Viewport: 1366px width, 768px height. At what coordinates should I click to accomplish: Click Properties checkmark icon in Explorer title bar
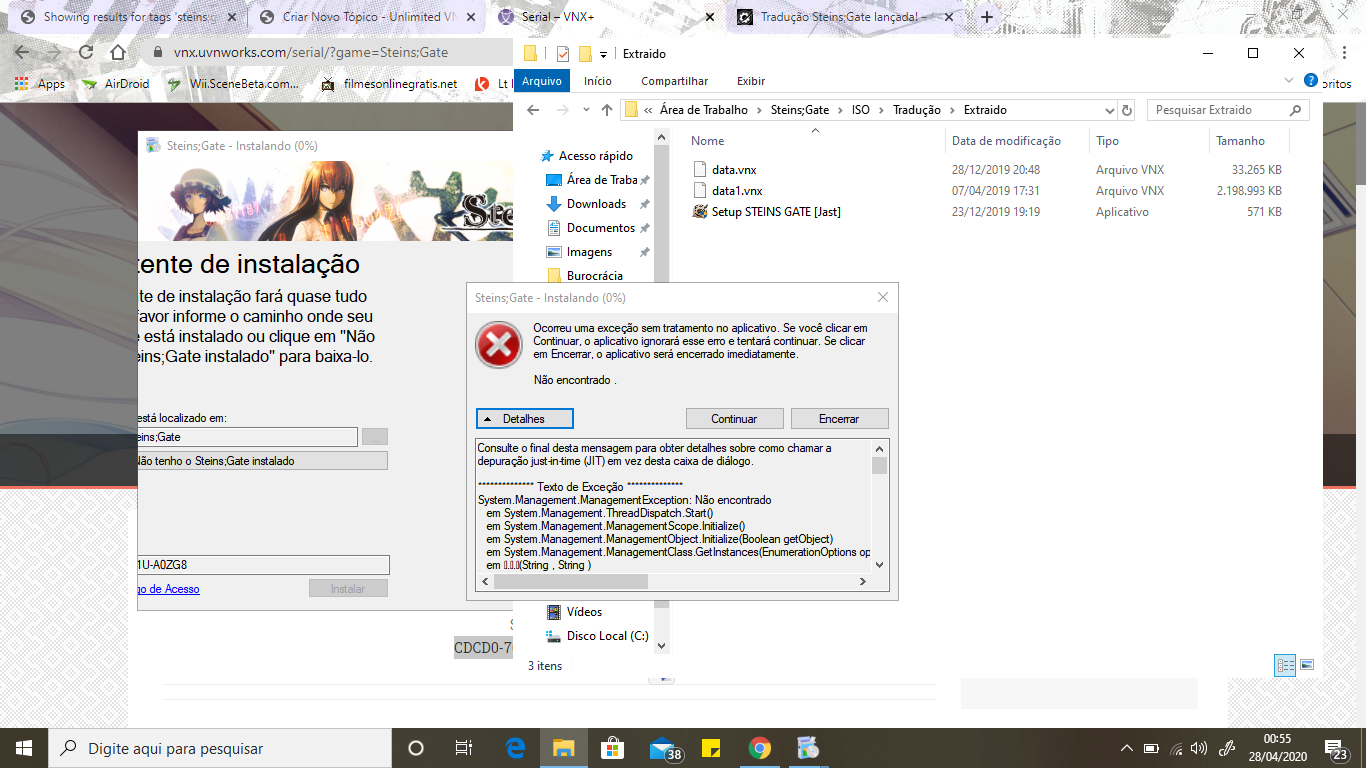[563, 54]
